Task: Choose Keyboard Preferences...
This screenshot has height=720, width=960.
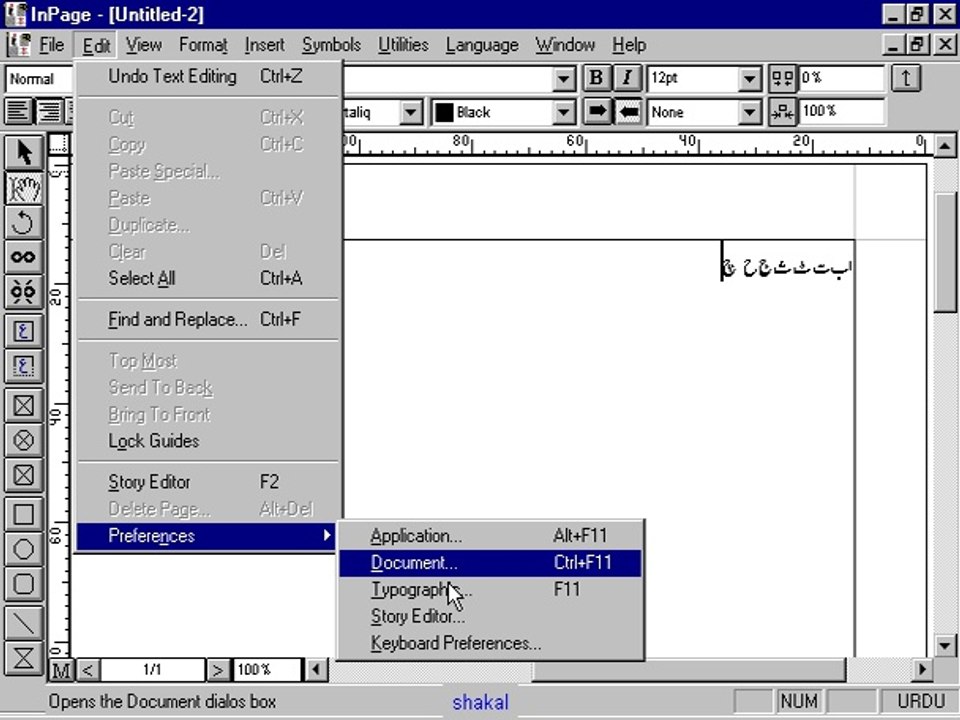Action: click(490, 643)
